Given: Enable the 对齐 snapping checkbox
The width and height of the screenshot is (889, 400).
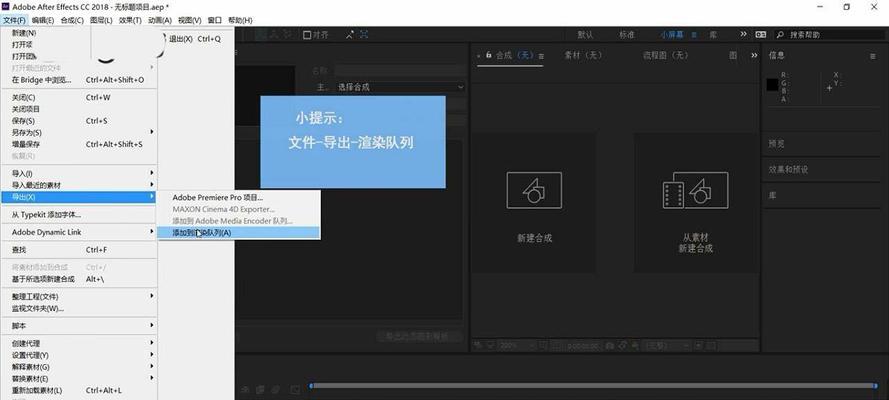Looking at the screenshot, I should coord(307,35).
